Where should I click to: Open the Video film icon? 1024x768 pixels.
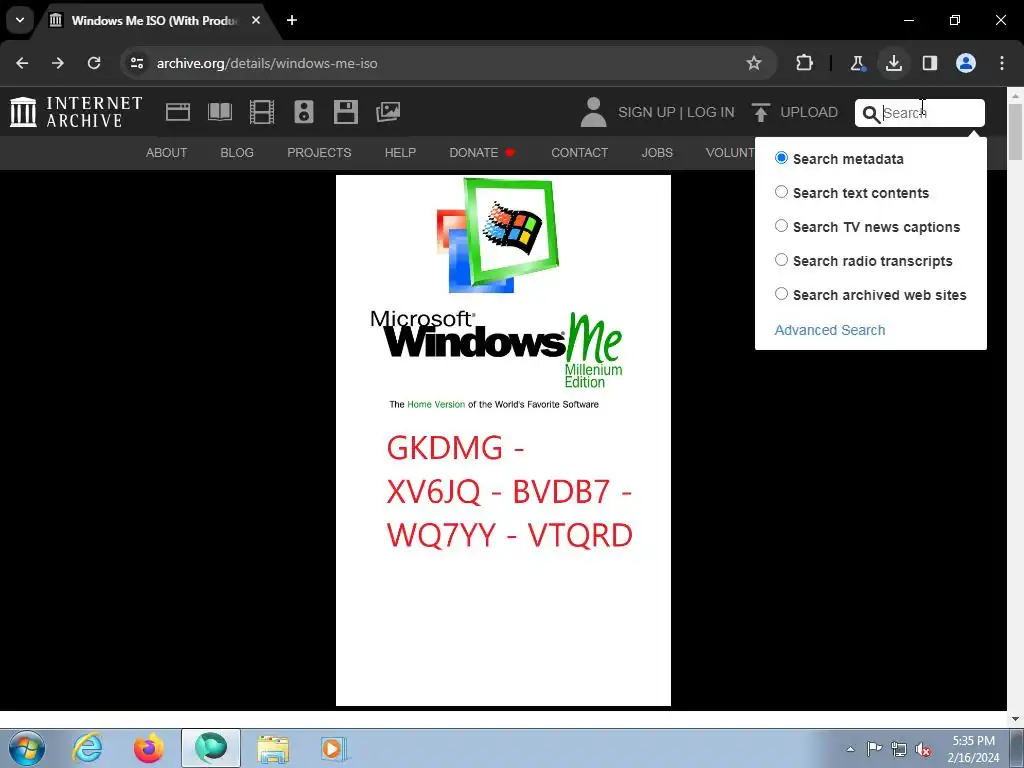point(262,112)
